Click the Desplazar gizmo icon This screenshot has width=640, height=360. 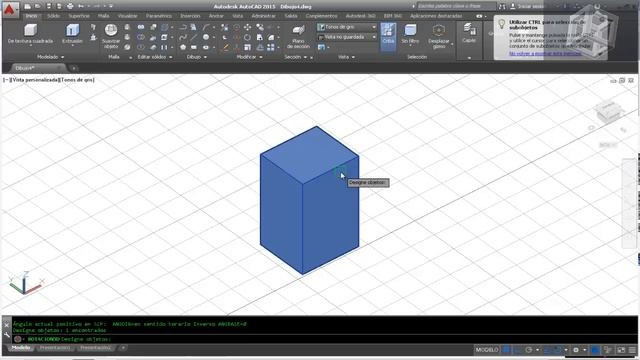438,36
